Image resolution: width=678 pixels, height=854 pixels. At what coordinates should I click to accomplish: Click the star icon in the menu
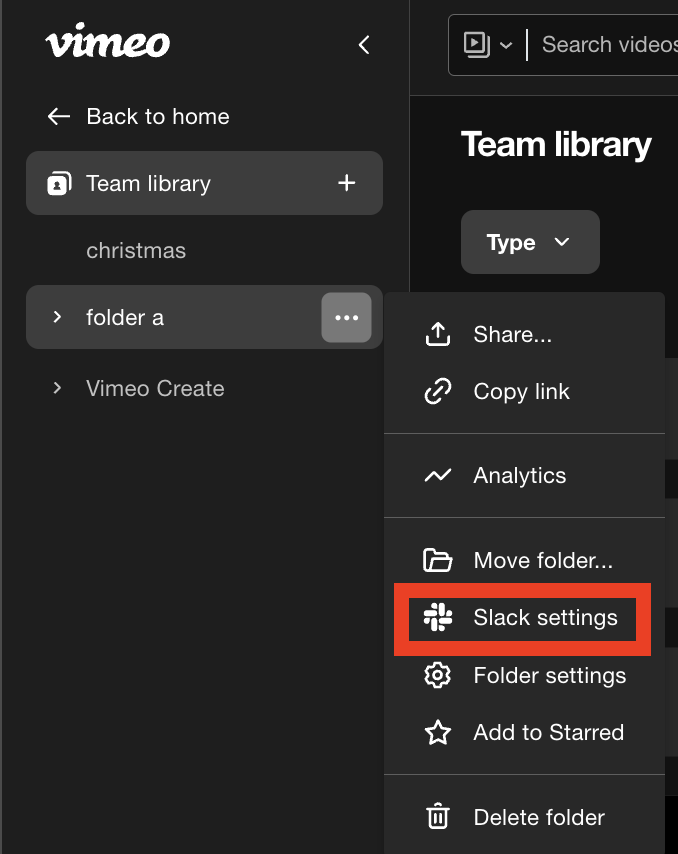438,733
